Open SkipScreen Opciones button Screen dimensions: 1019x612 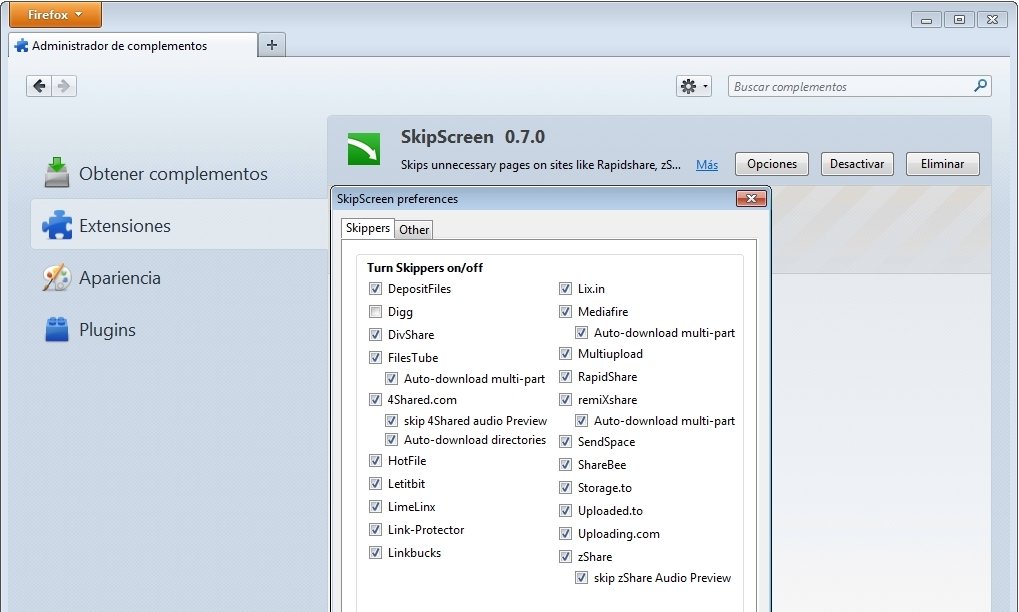point(771,164)
